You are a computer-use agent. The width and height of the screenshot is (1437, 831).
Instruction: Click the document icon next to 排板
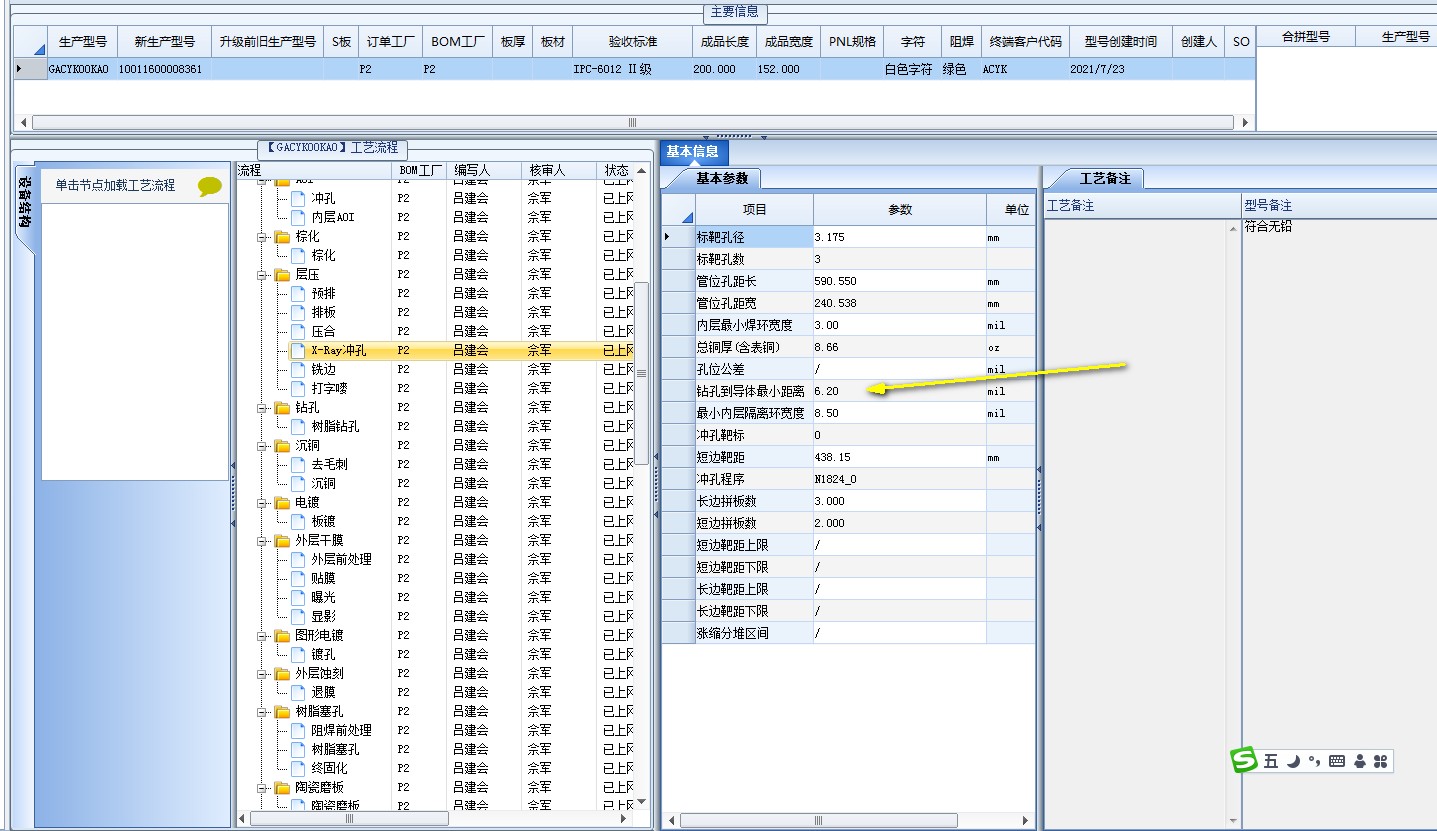[x=298, y=313]
